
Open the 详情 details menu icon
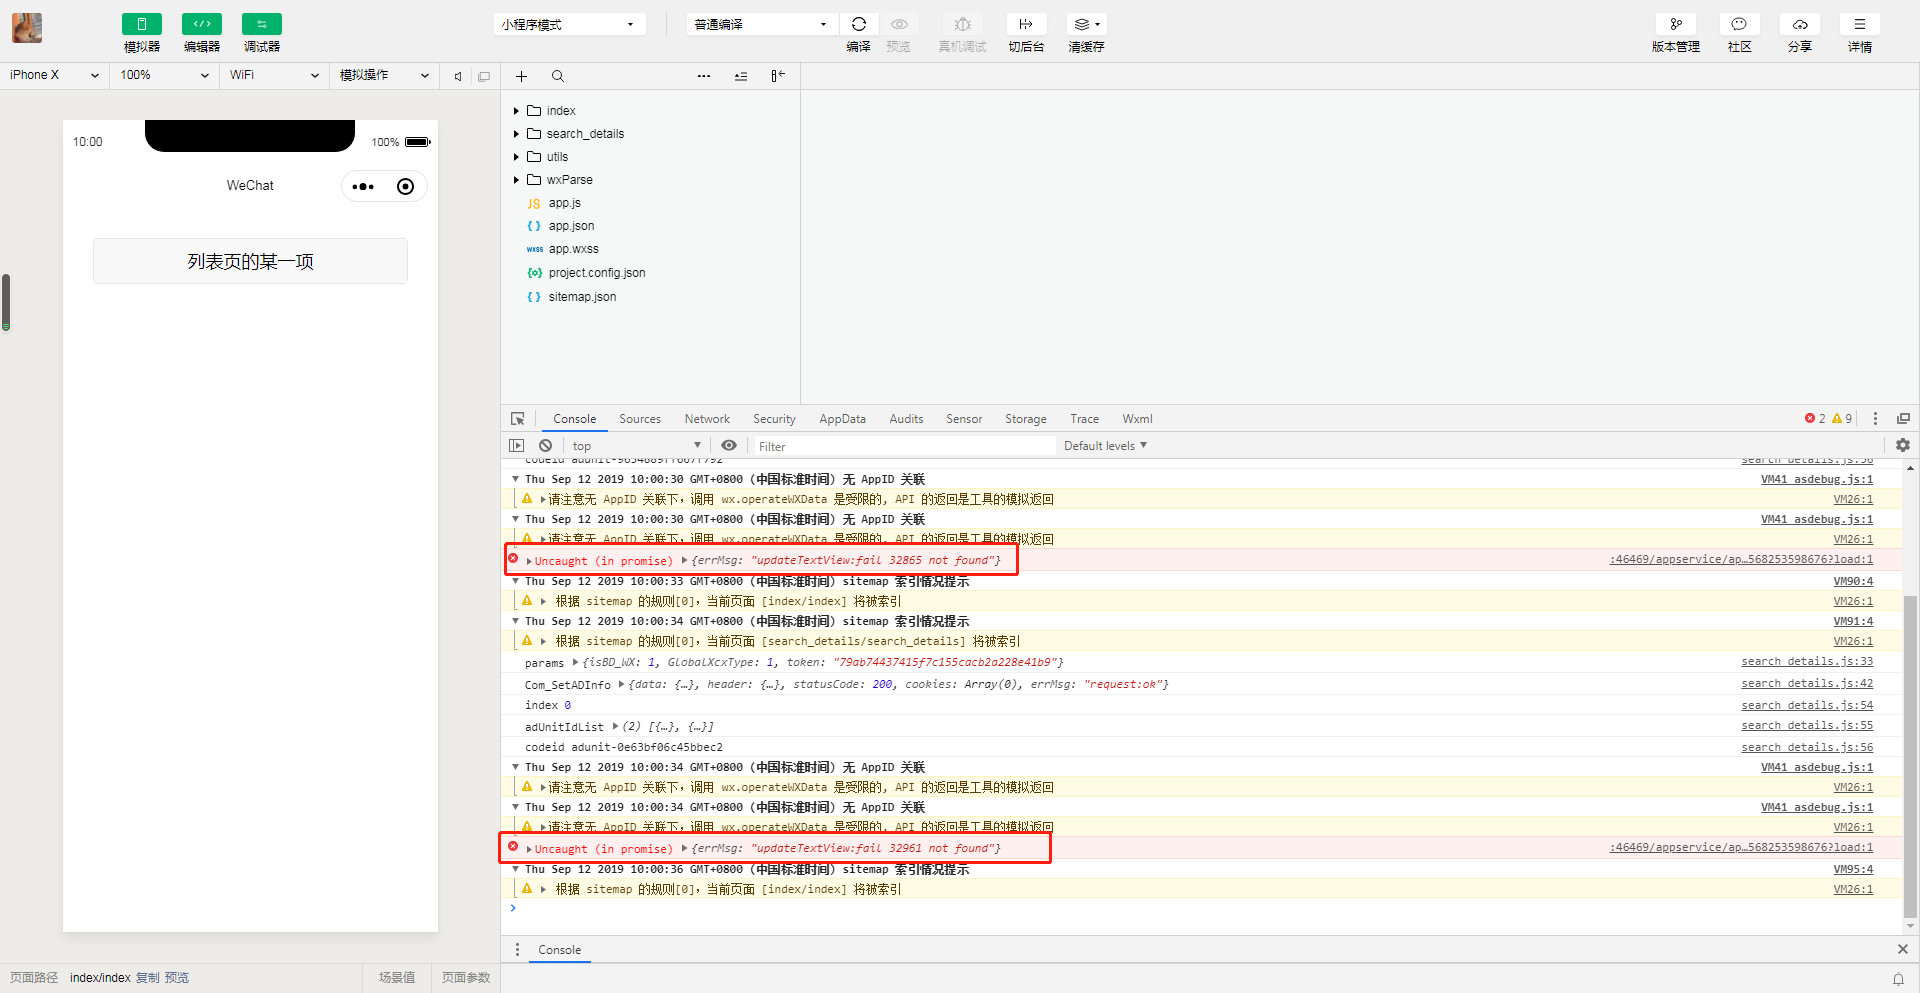pos(1860,24)
